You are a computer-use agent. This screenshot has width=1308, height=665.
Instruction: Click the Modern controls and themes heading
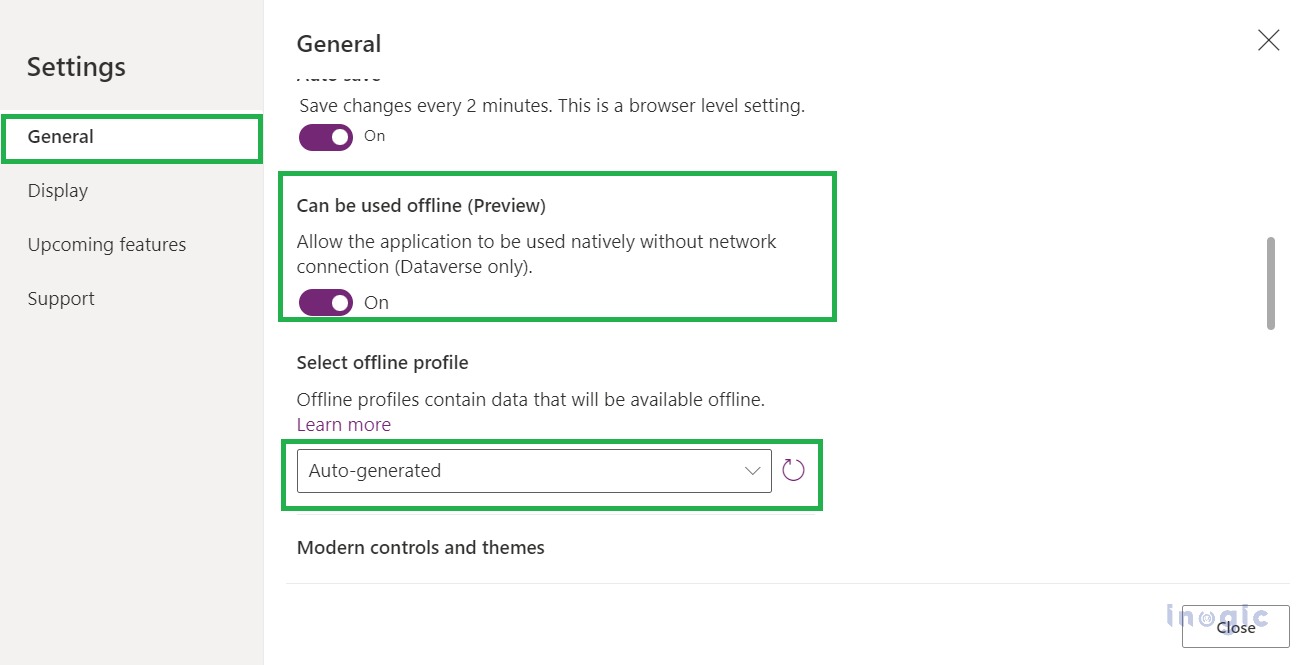pyautogui.click(x=421, y=547)
